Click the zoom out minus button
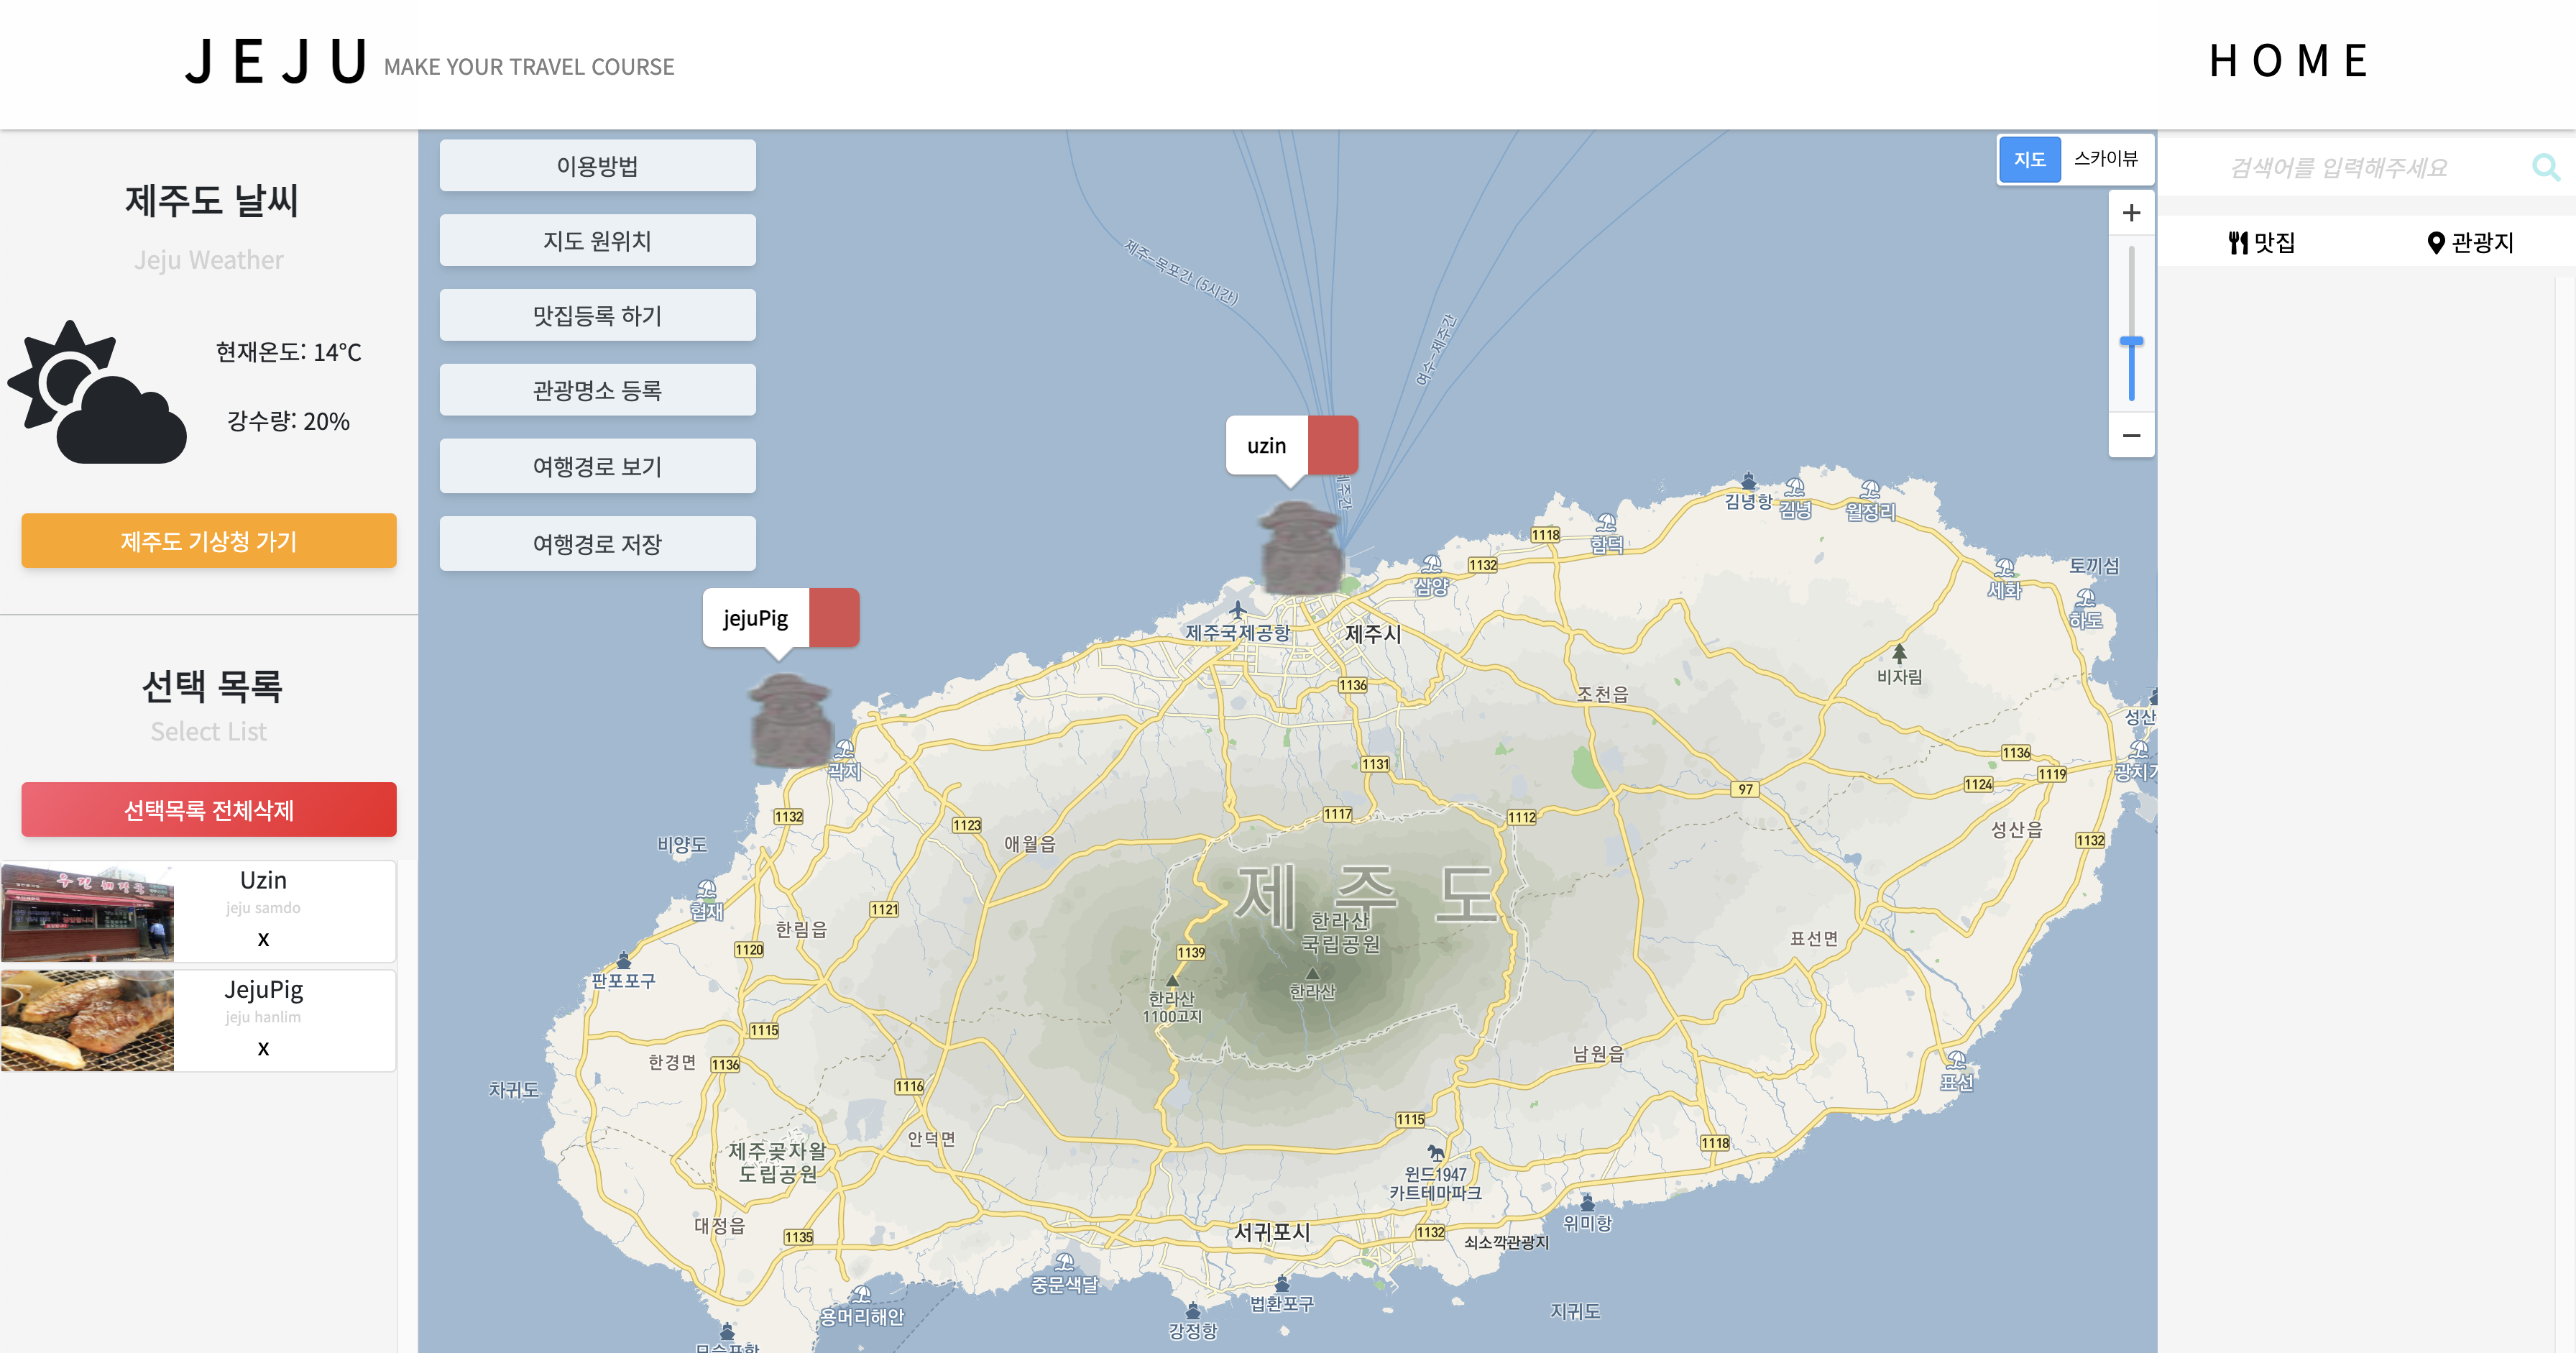 [2131, 435]
